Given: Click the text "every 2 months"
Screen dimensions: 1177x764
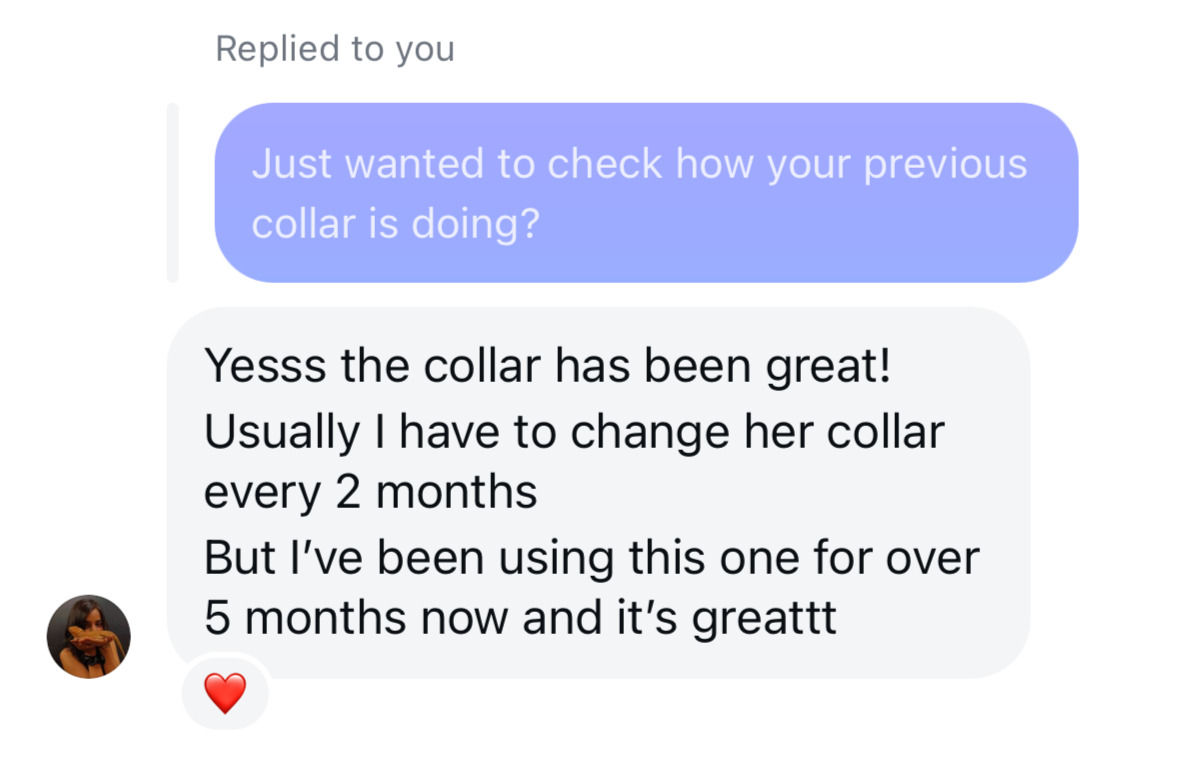Looking at the screenshot, I should pyautogui.click(x=370, y=493).
